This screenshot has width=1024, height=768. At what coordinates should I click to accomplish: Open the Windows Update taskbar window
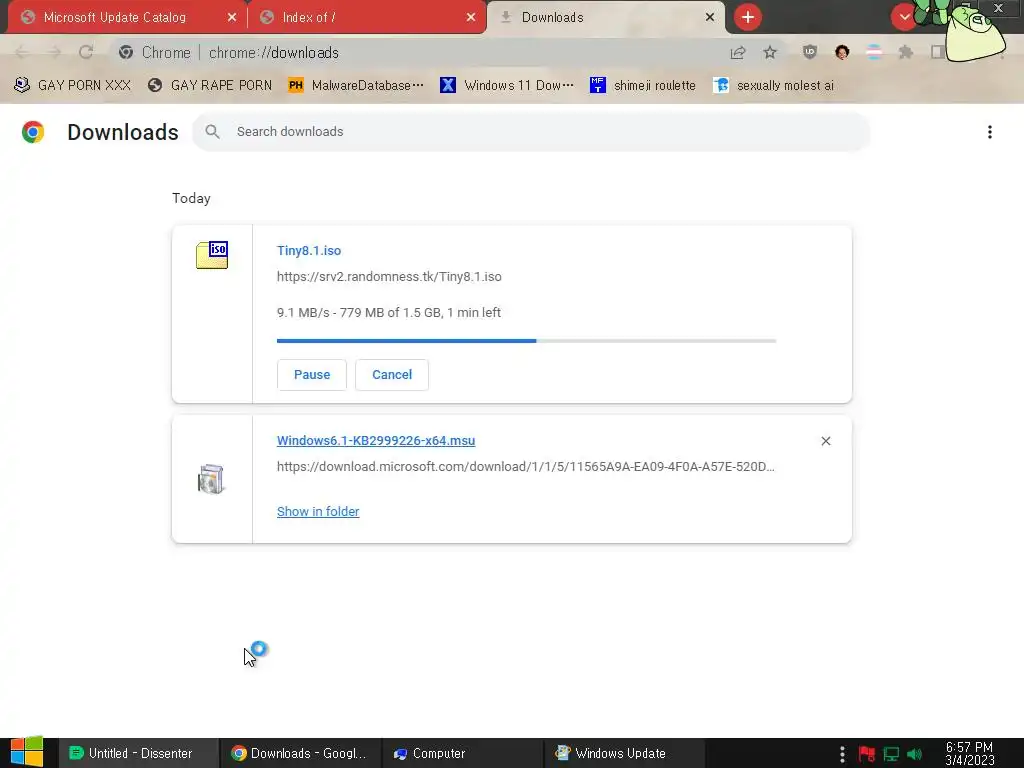tap(624, 754)
